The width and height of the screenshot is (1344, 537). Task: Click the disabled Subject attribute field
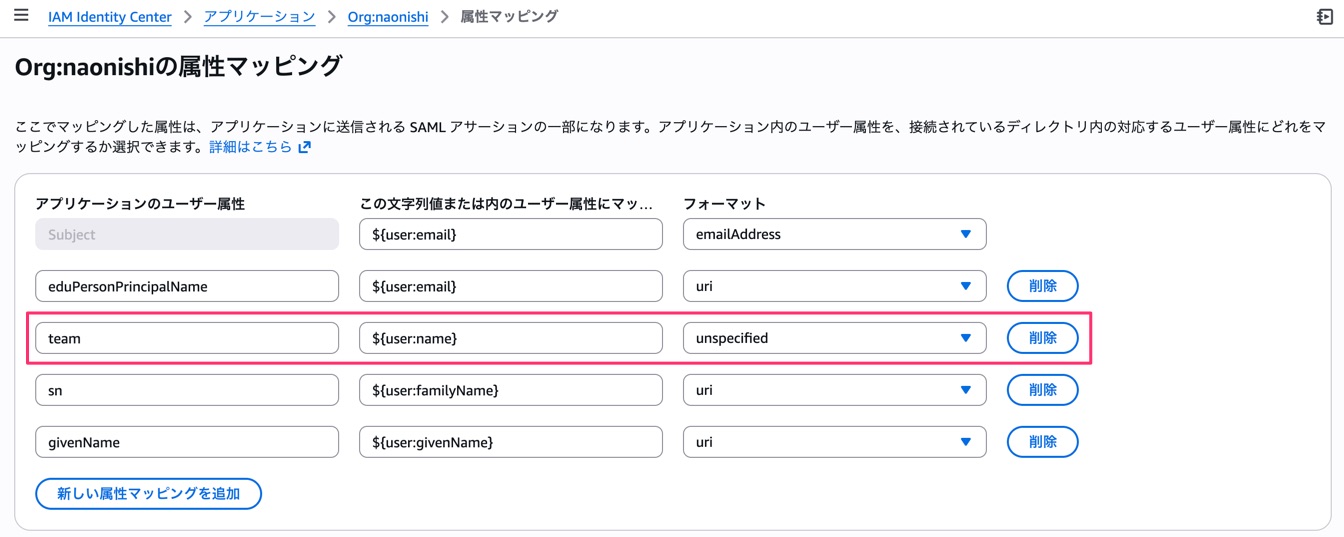point(187,234)
